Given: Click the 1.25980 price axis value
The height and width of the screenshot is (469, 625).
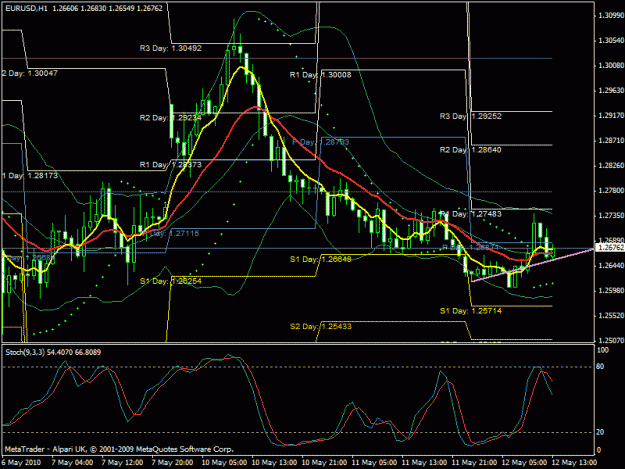Looking at the screenshot, I should point(611,290).
